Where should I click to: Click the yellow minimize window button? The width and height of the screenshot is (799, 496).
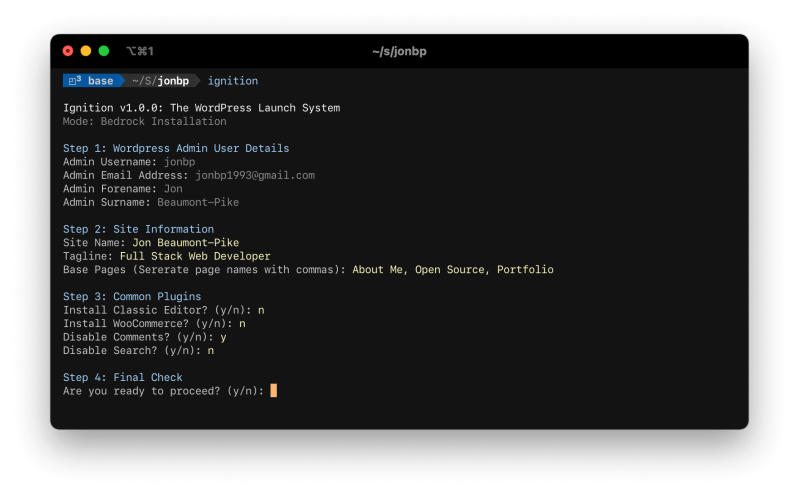pos(86,51)
